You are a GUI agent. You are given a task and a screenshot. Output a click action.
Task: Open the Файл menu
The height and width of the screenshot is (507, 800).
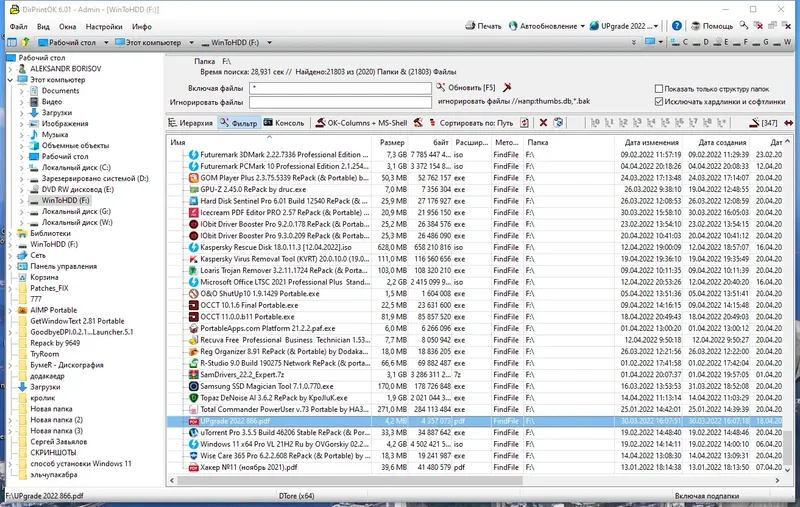pyautogui.click(x=18, y=27)
